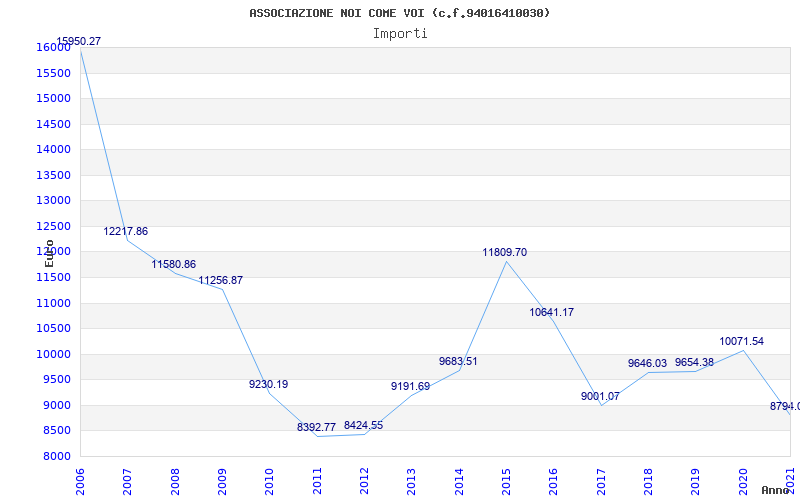Click y-axis value 13500
The width and height of the screenshot is (800, 500).
pos(53,175)
